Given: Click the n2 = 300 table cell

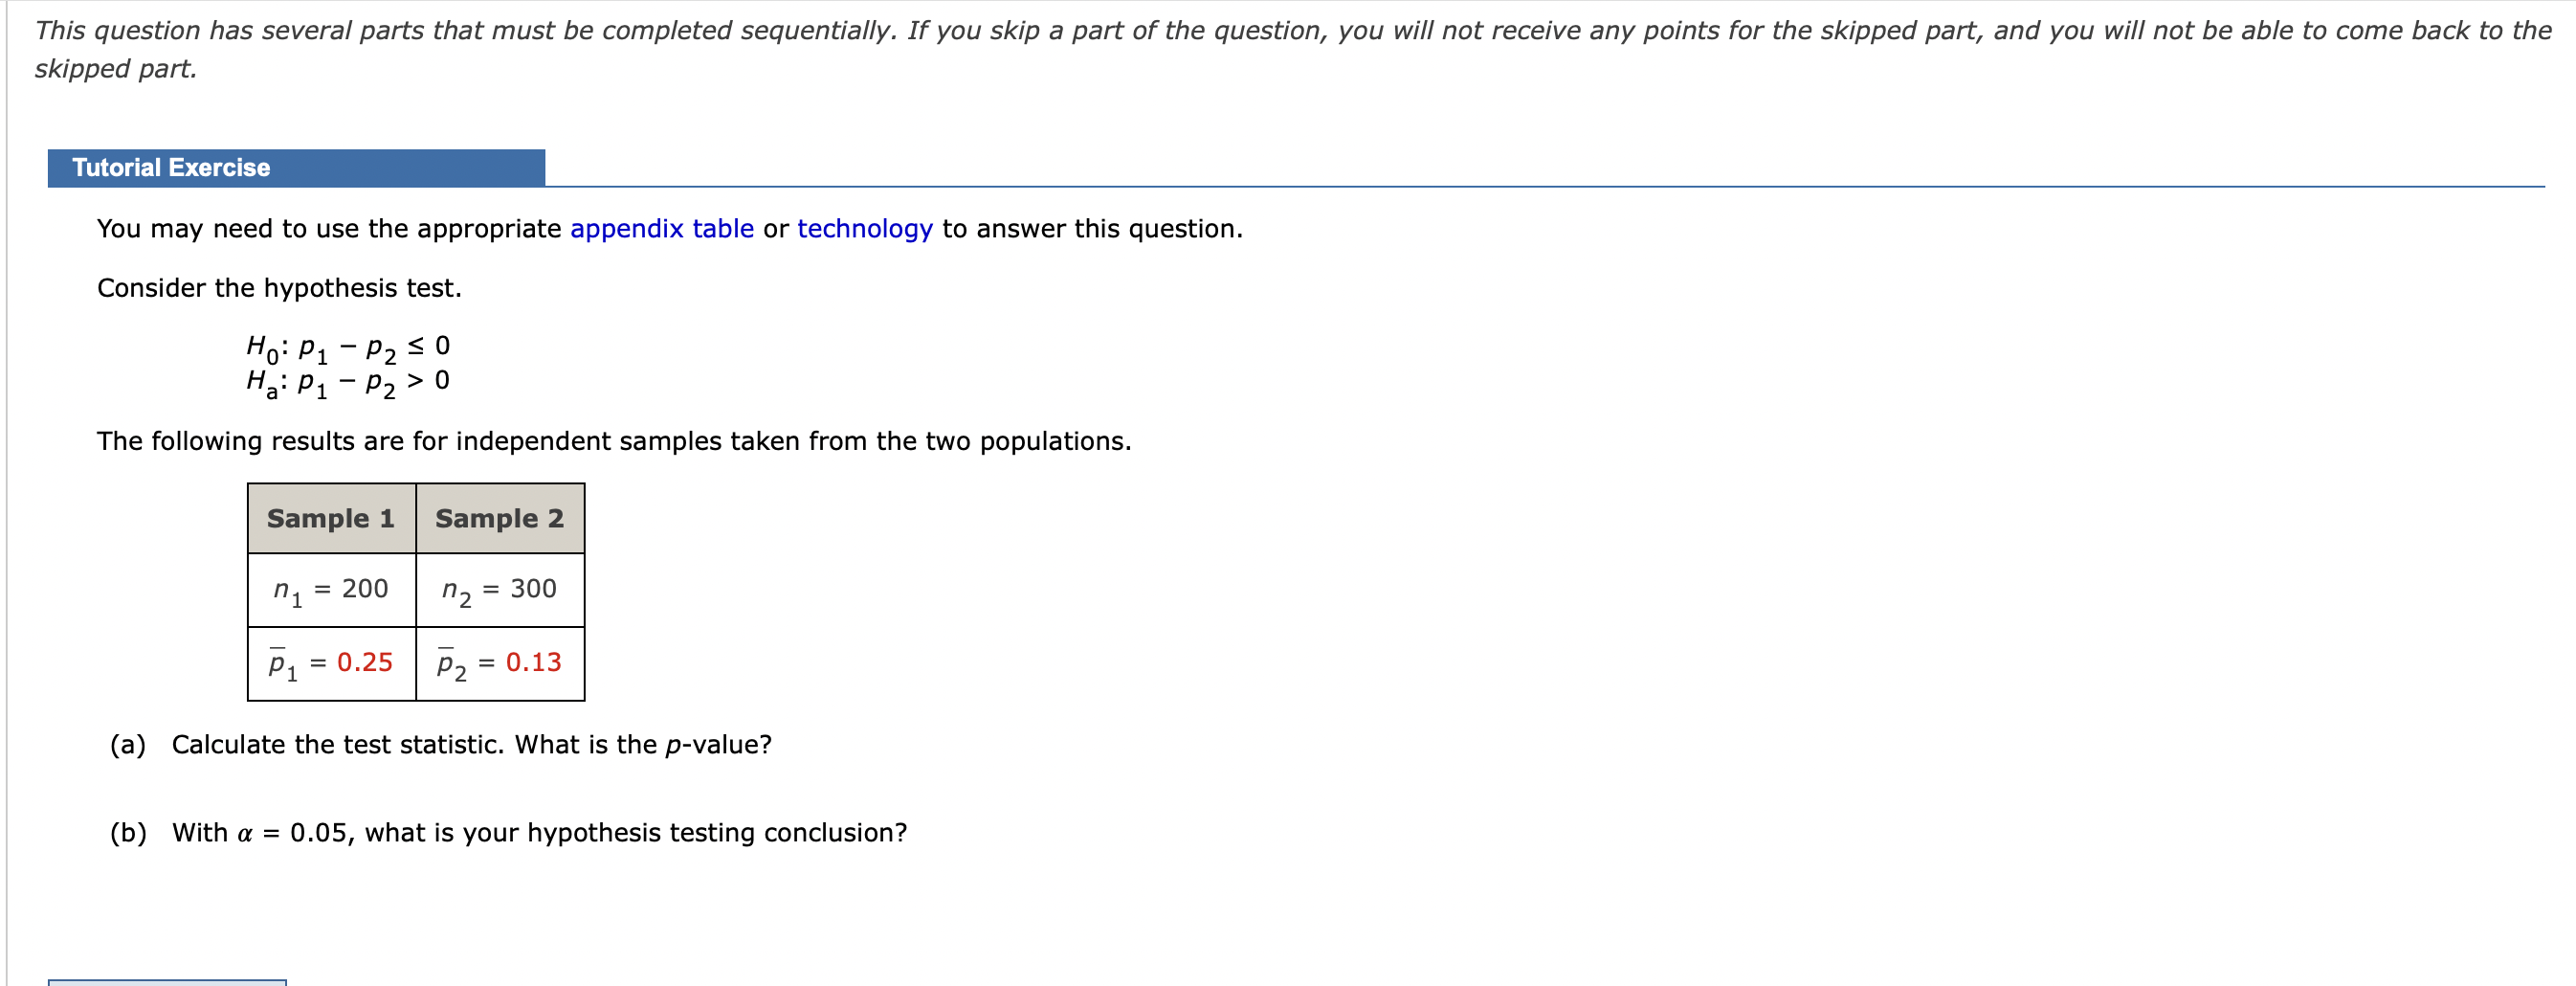Looking at the screenshot, I should (498, 590).
